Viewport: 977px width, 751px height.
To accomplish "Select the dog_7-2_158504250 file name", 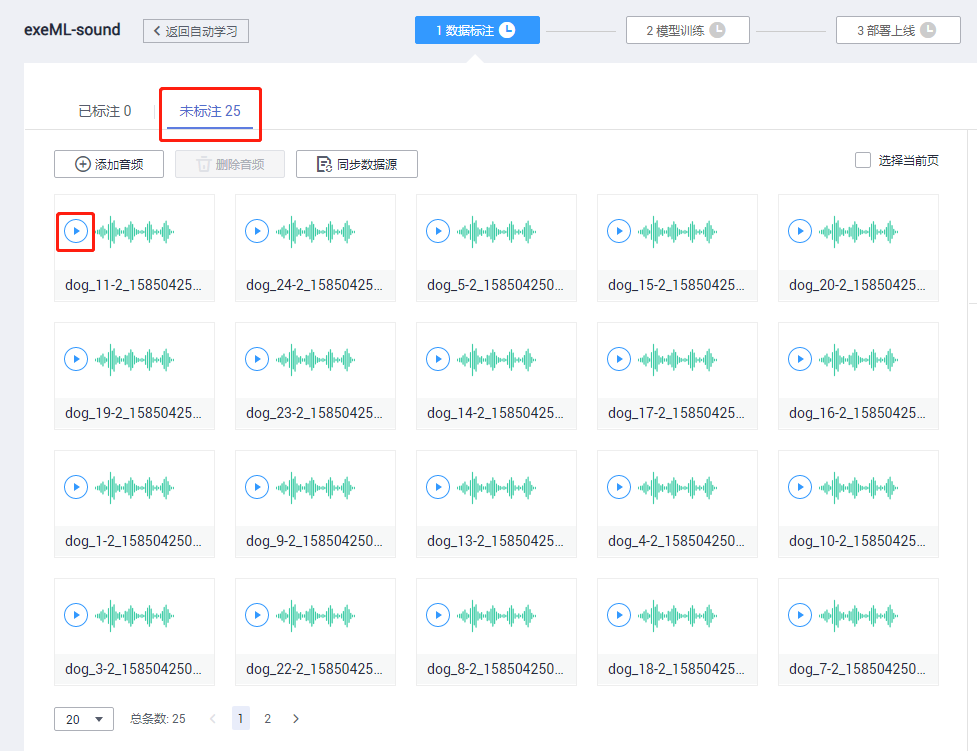I will tap(857, 669).
